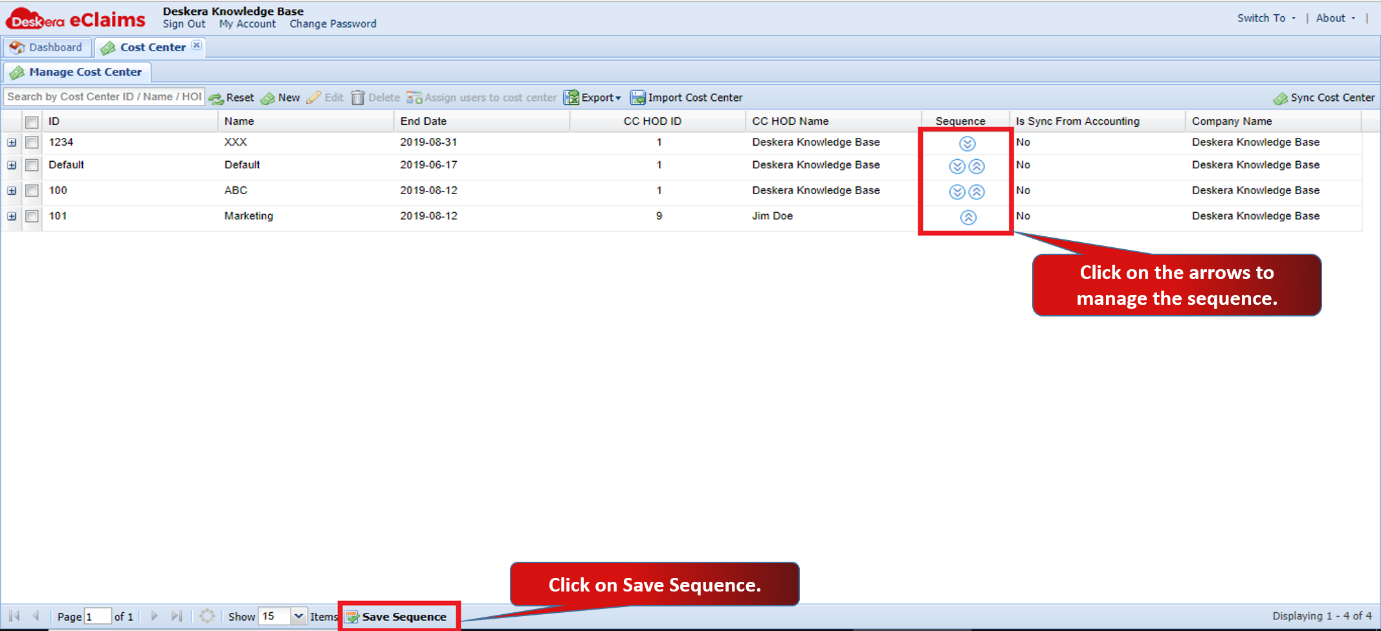Click the Reset search icon
This screenshot has height=631, width=1381.
[216, 98]
